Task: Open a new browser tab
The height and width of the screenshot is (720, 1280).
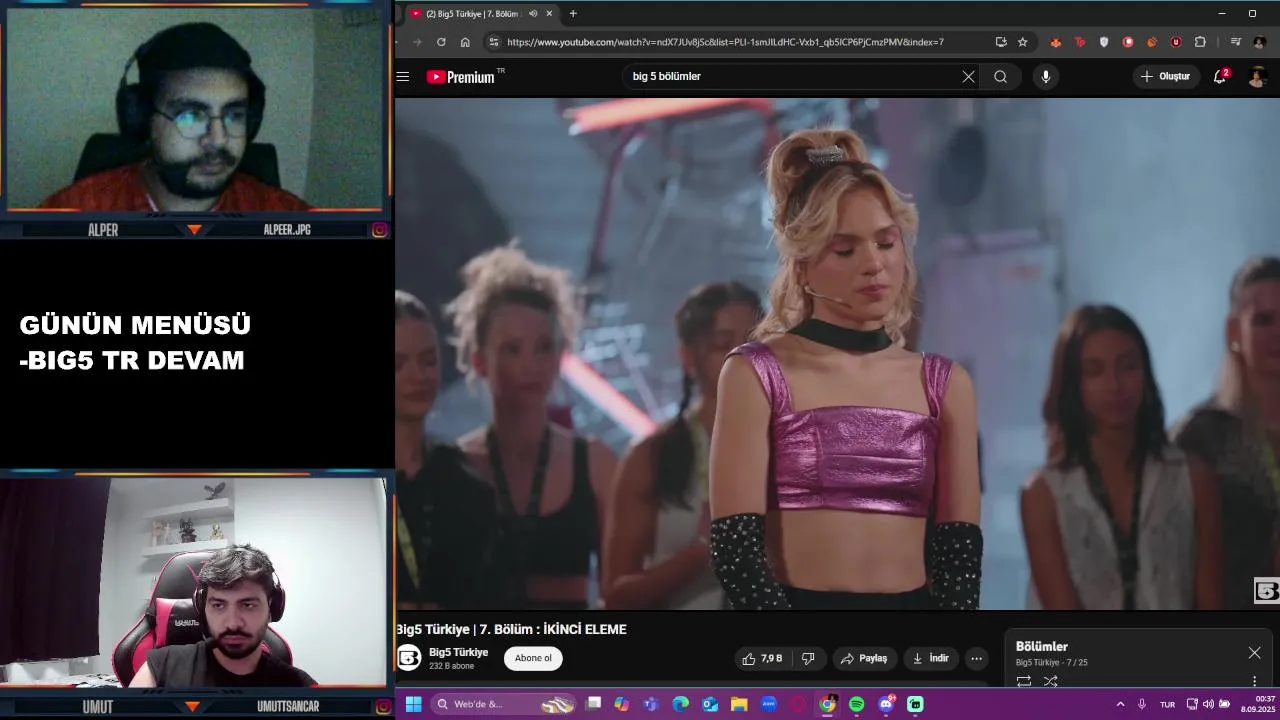Action: click(573, 14)
